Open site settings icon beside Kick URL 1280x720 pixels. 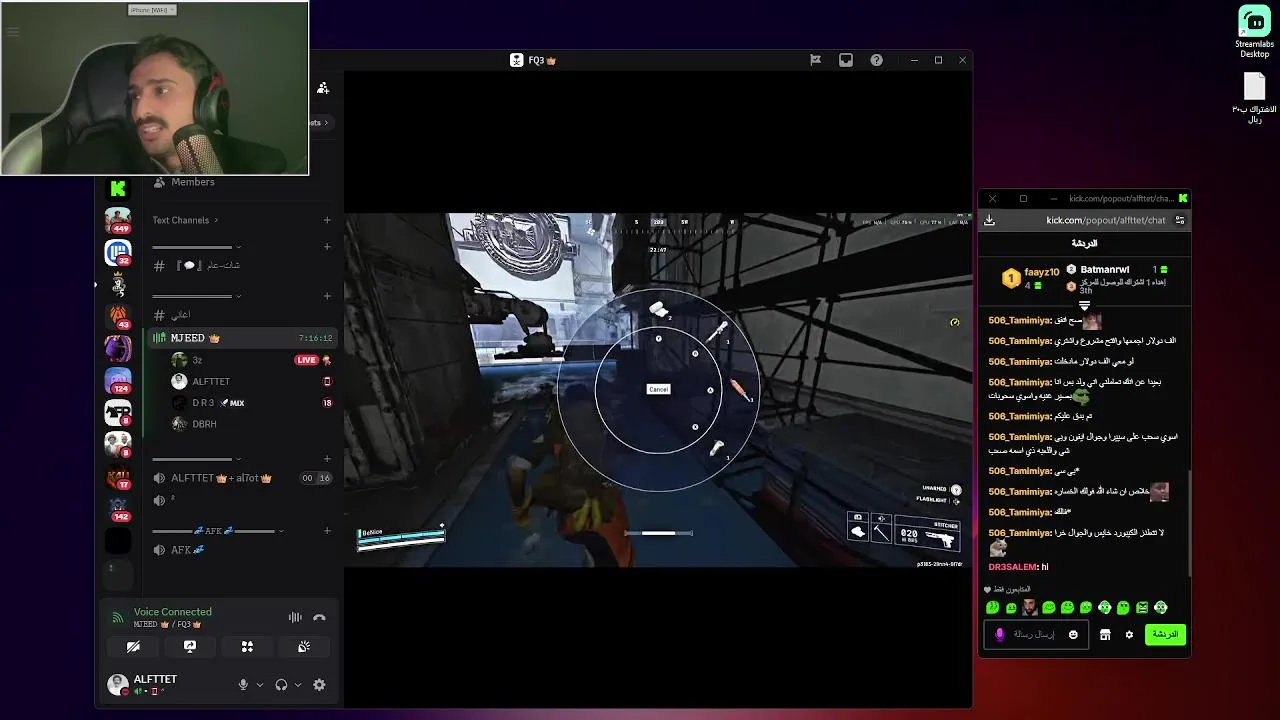(x=1180, y=220)
